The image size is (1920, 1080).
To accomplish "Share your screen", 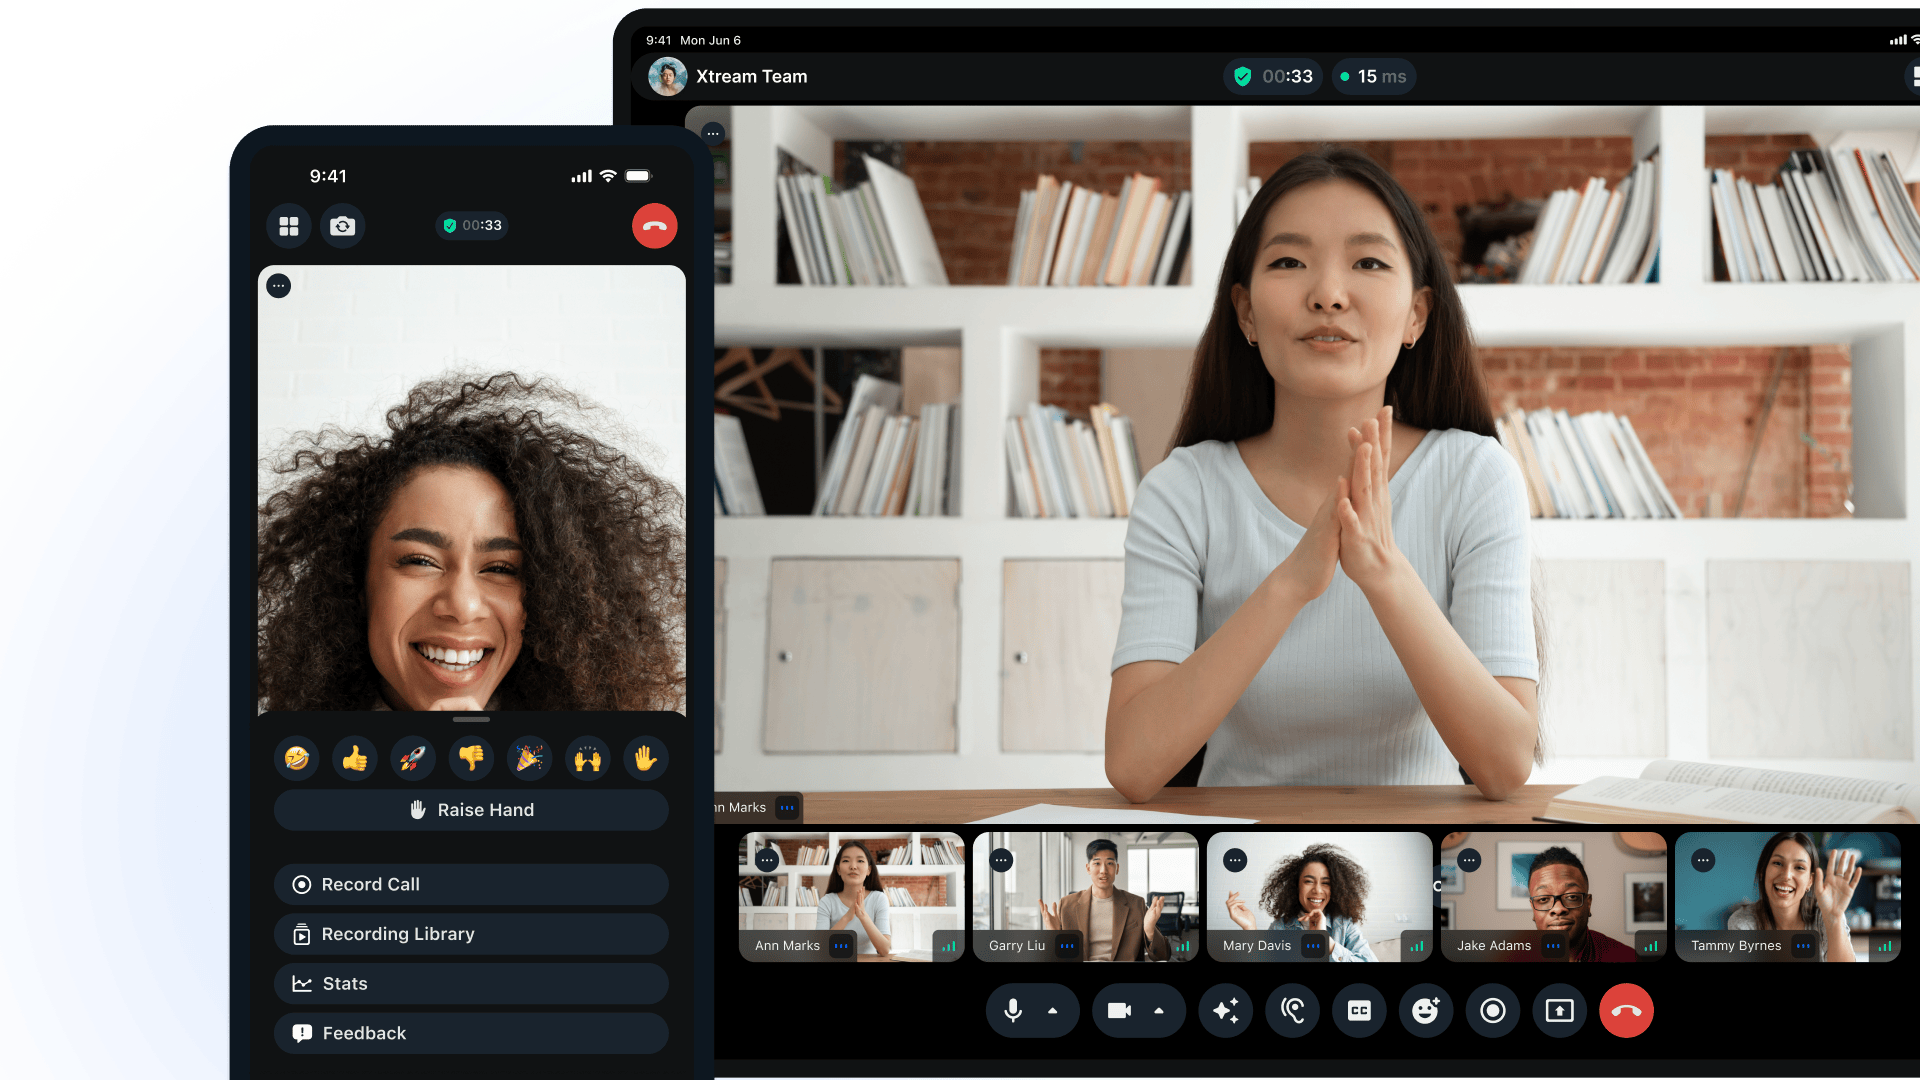I will click(1560, 1011).
